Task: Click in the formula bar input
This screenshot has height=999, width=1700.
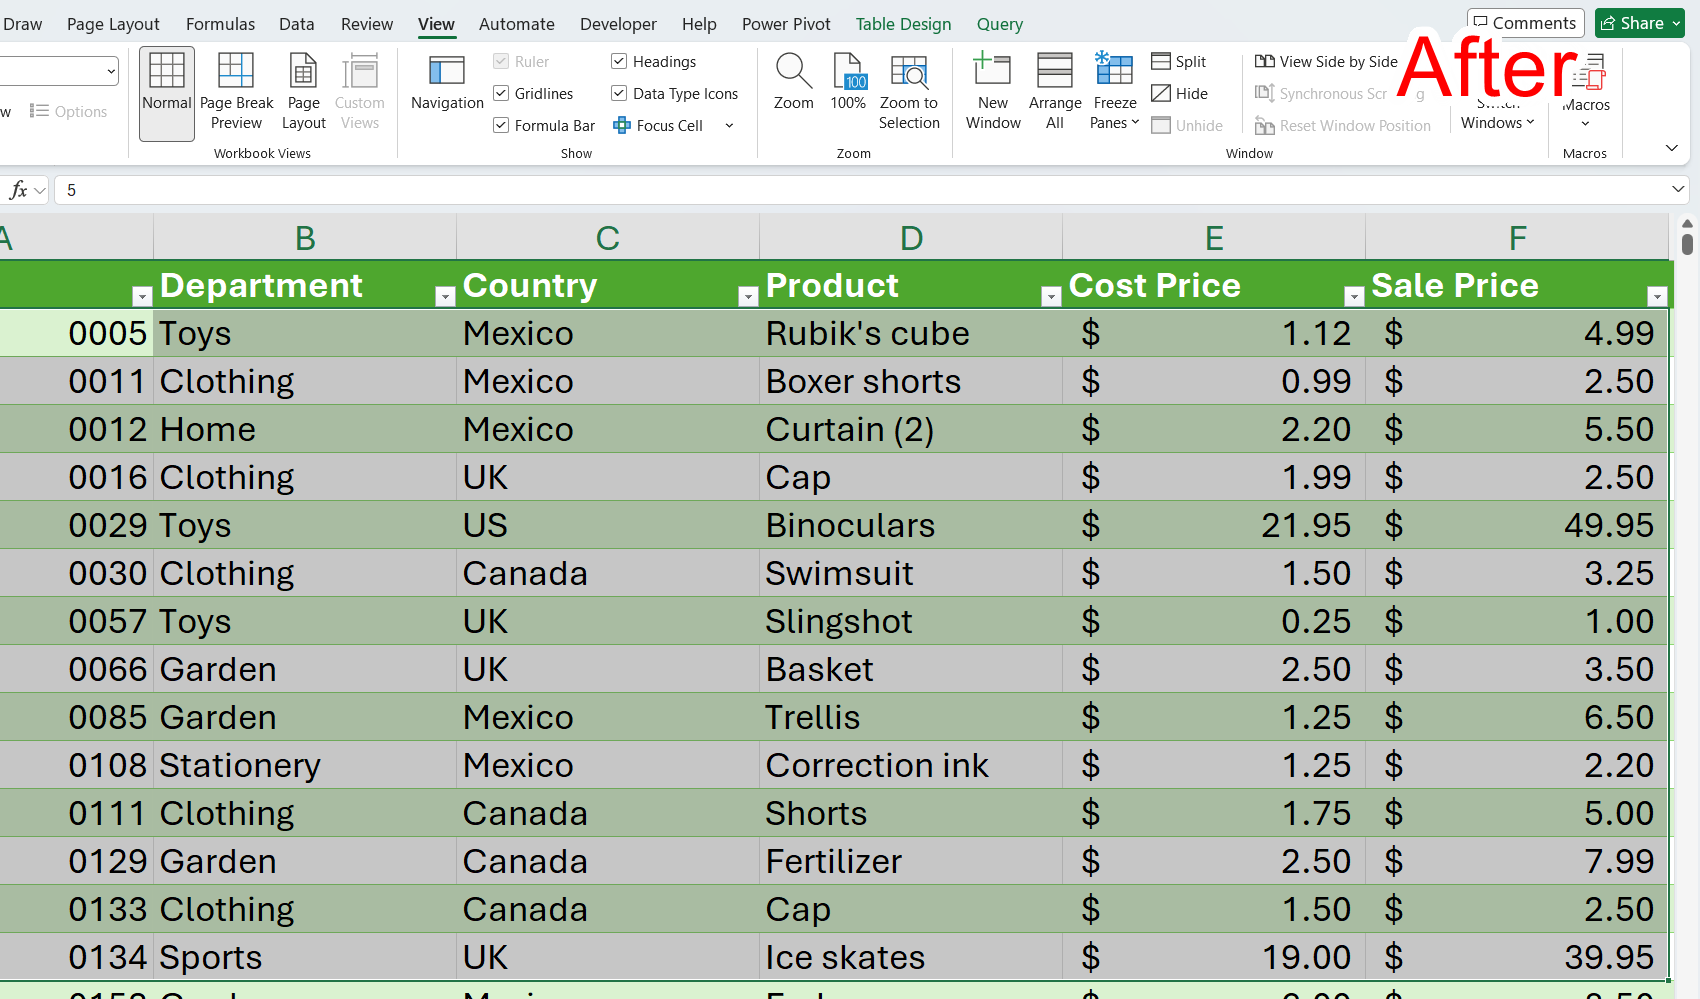Action: (x=860, y=190)
